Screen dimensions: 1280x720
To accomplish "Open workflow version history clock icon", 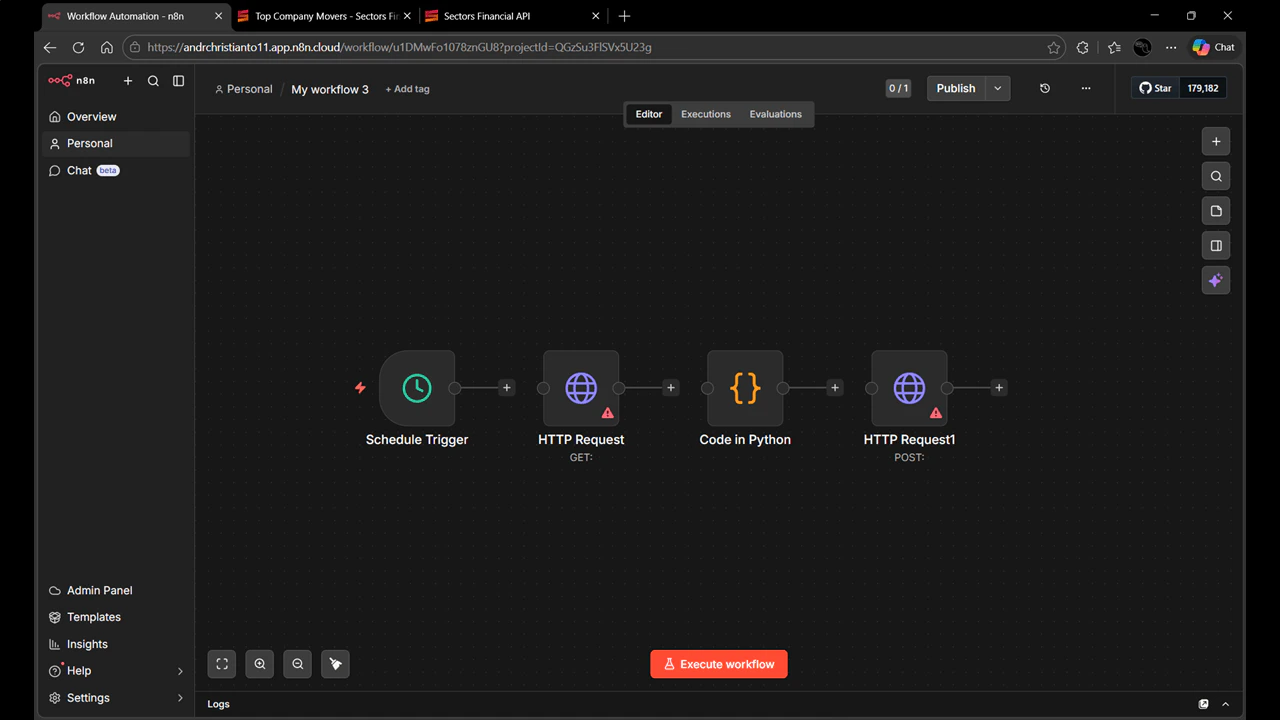I will tap(1045, 88).
